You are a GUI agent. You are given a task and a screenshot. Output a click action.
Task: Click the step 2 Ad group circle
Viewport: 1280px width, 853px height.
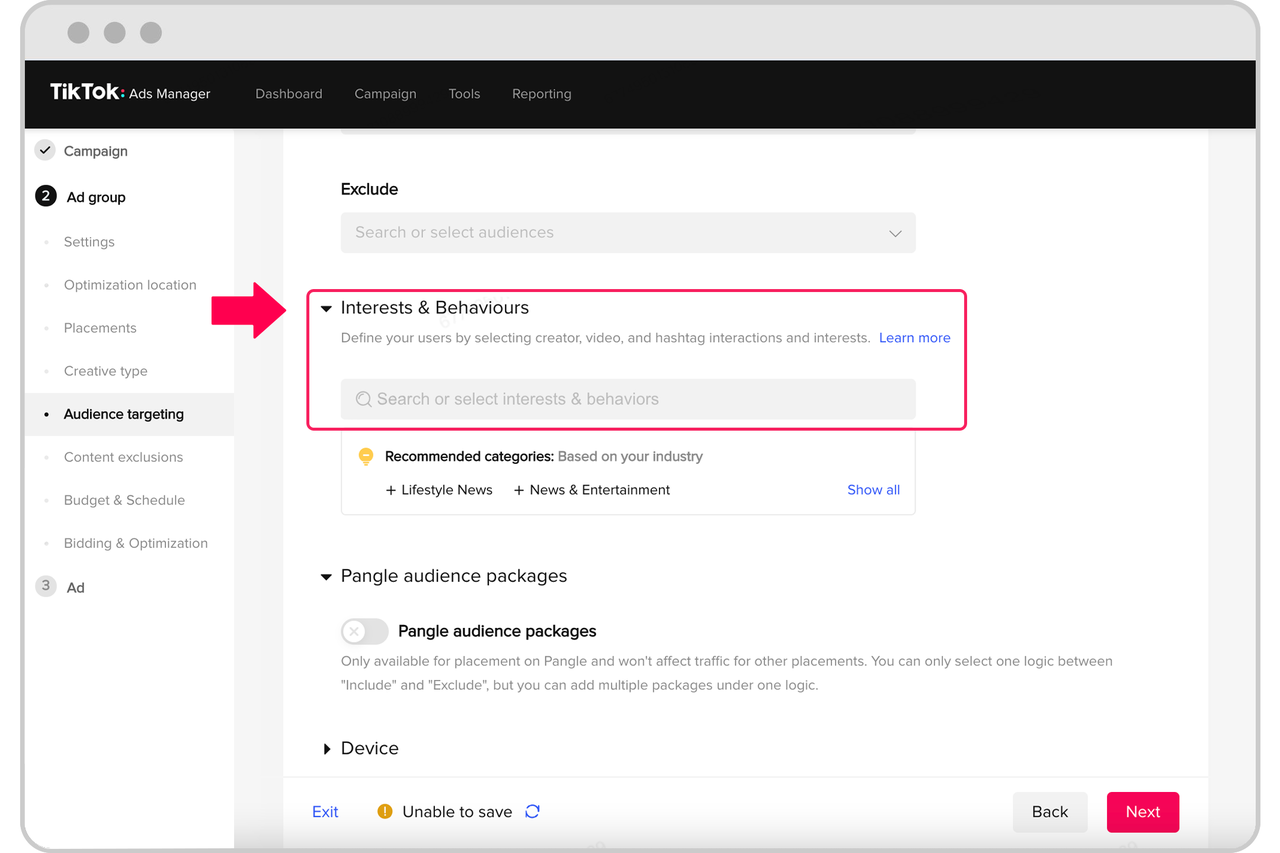[45, 196]
